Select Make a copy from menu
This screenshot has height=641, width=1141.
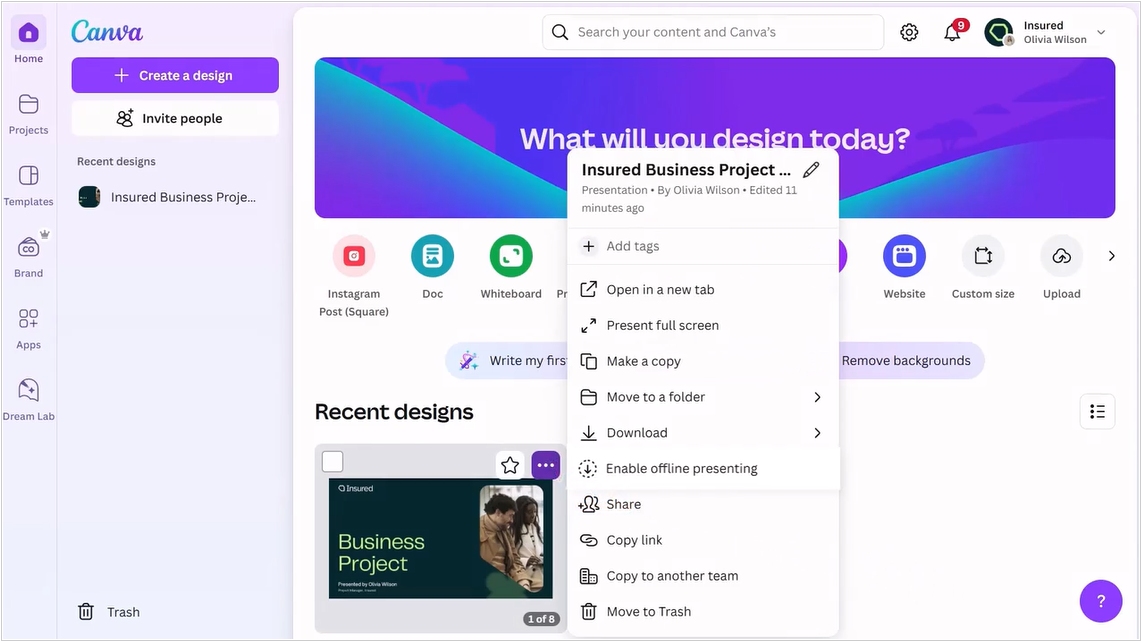643,361
